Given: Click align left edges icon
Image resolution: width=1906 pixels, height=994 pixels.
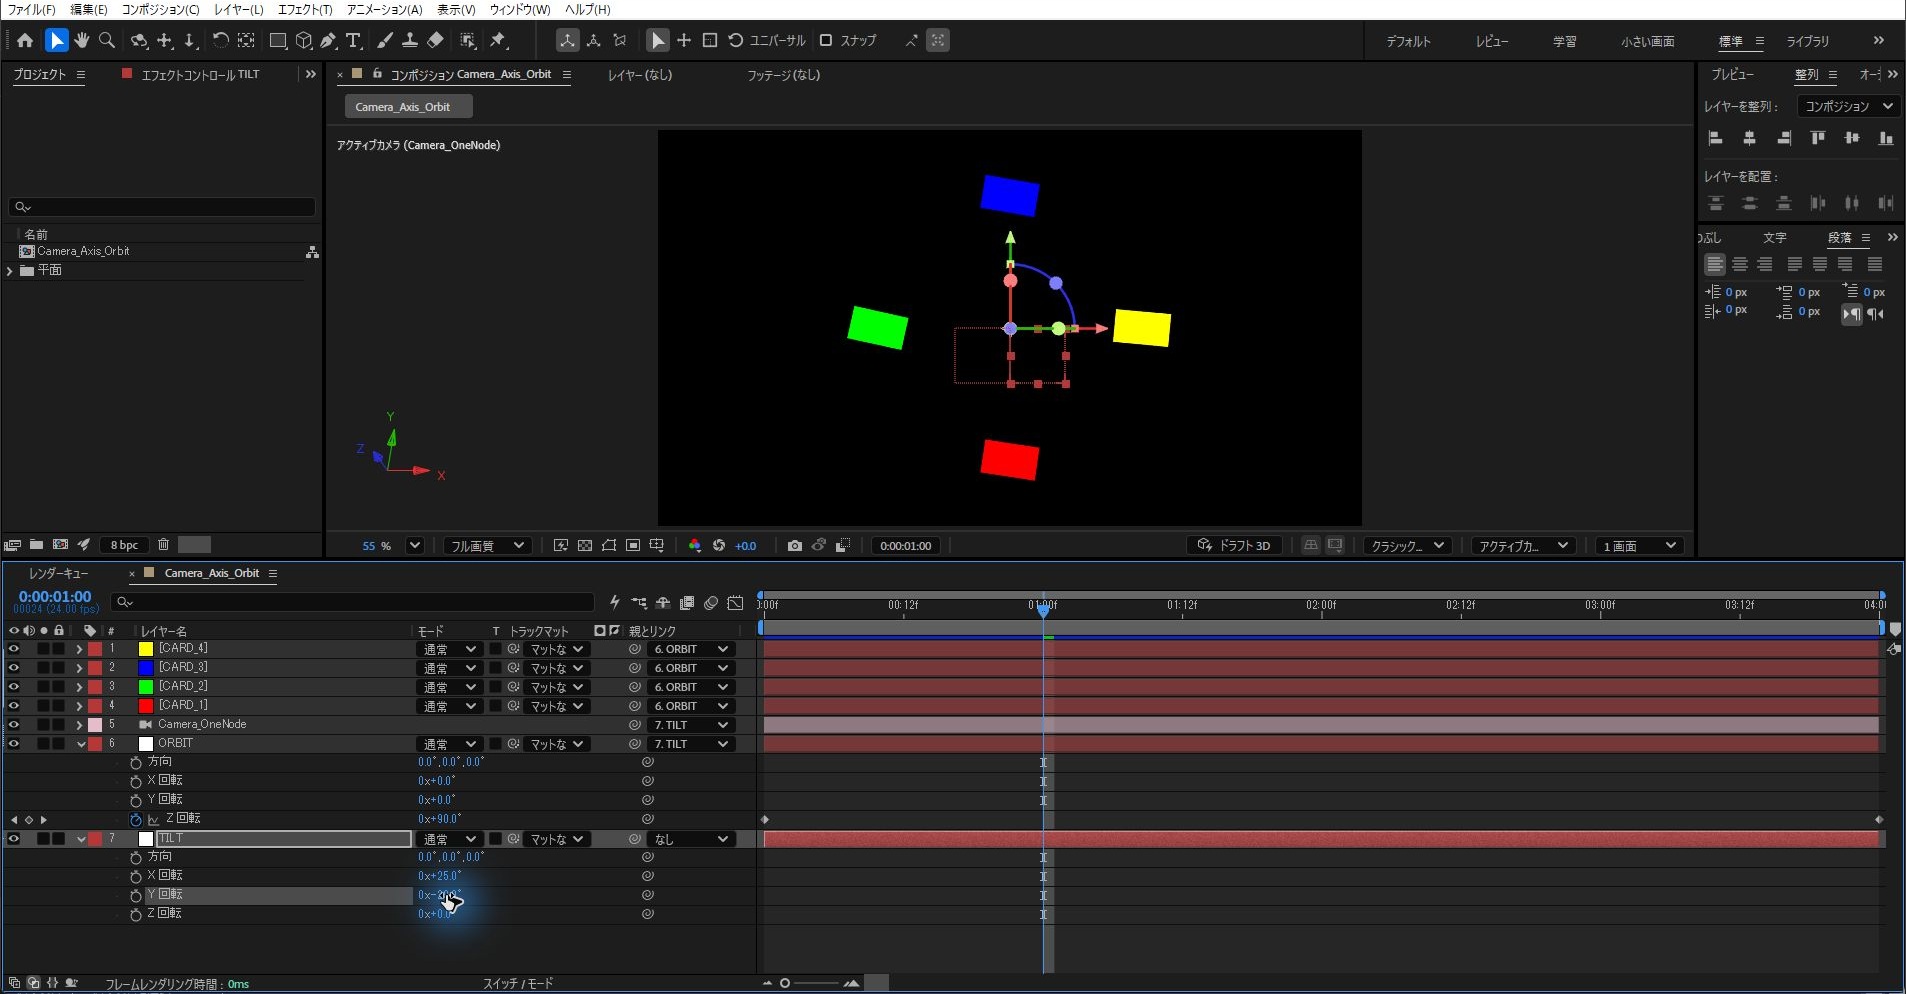Looking at the screenshot, I should [1715, 138].
